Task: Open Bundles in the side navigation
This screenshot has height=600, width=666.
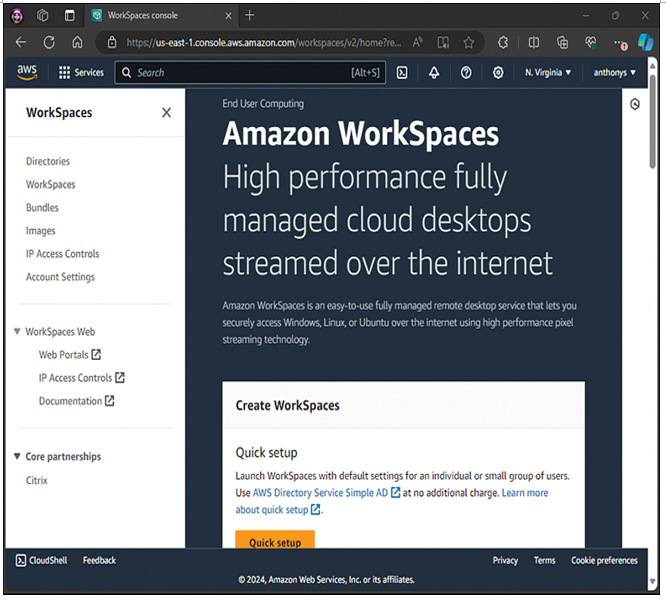Action: click(x=42, y=208)
